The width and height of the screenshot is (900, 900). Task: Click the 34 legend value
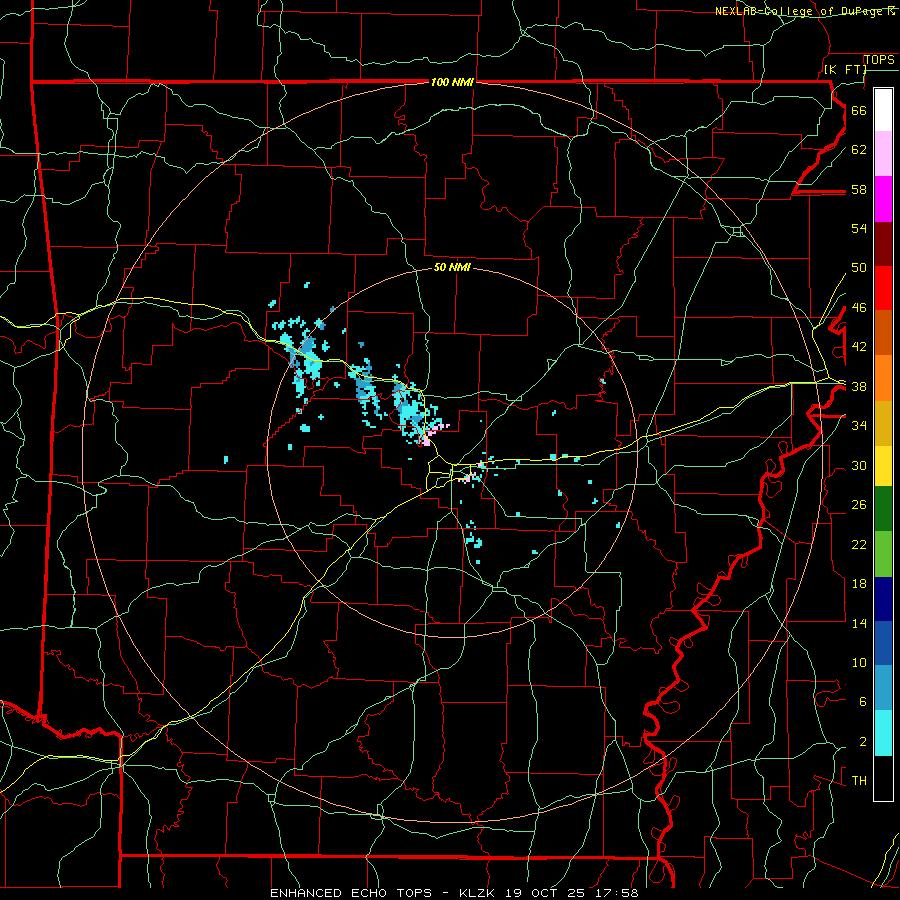coord(859,425)
